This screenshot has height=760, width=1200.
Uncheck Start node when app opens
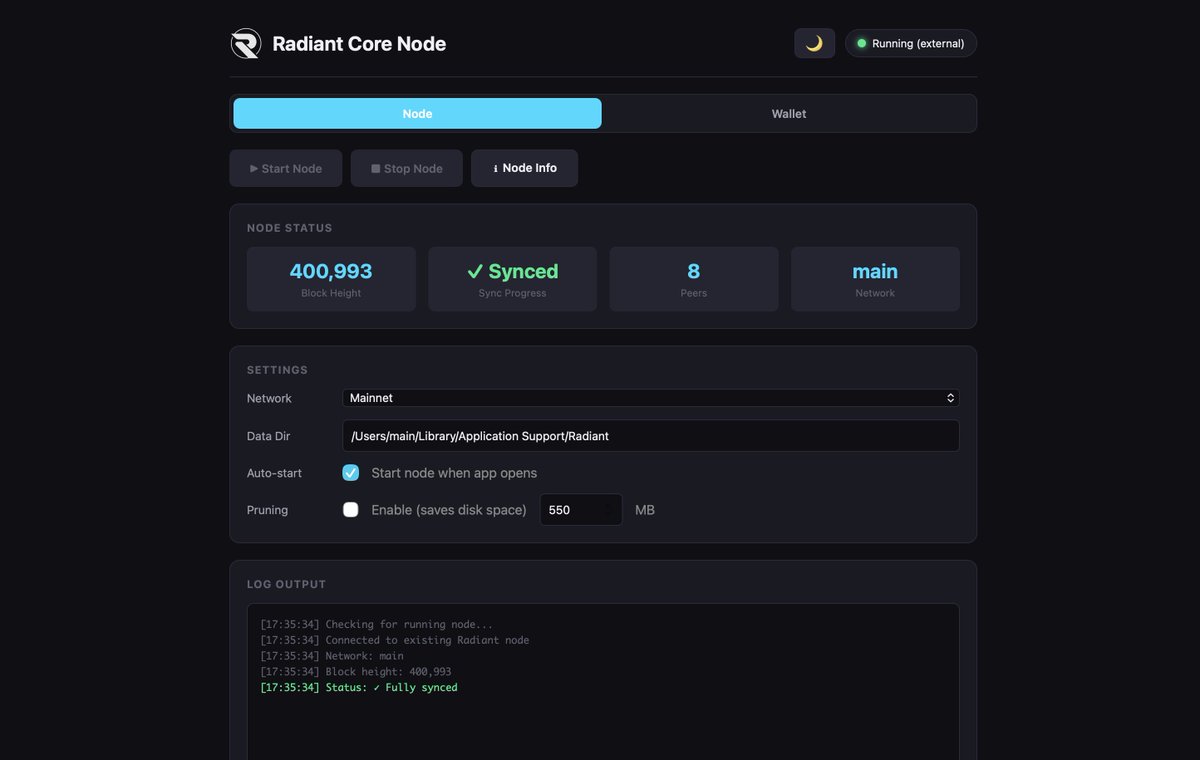coord(351,473)
